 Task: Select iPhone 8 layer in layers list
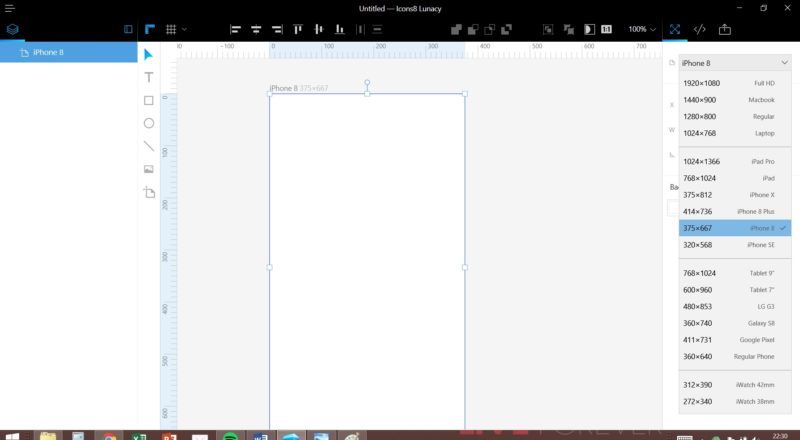[46, 52]
